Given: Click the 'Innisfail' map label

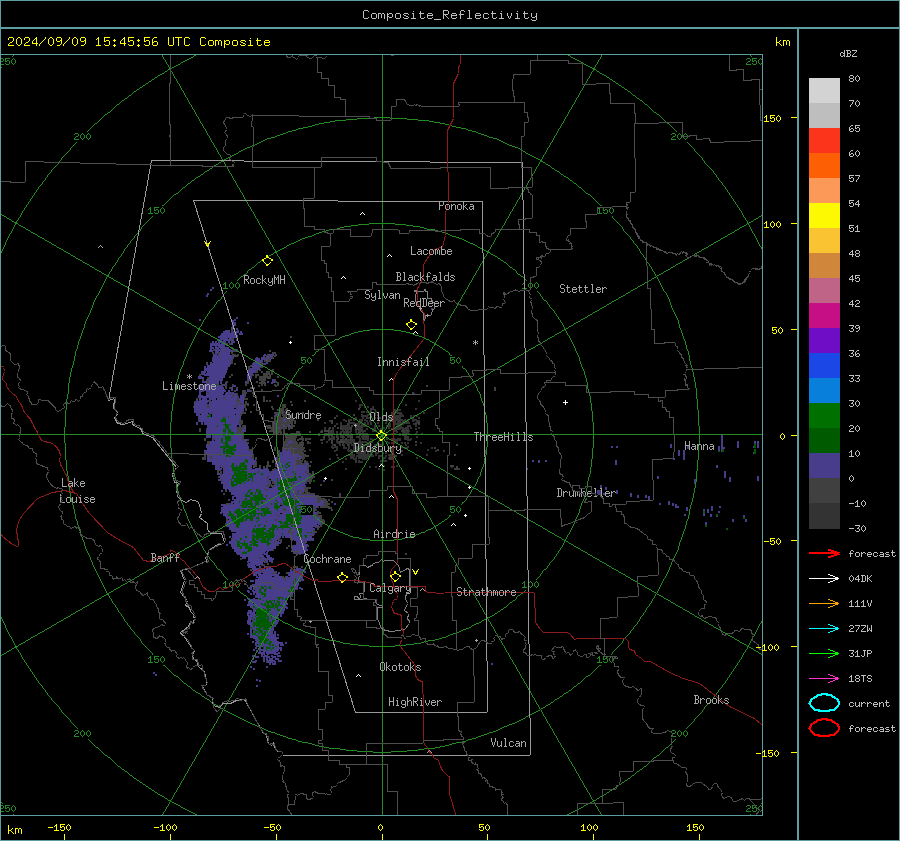Looking at the screenshot, I should pyautogui.click(x=403, y=362).
